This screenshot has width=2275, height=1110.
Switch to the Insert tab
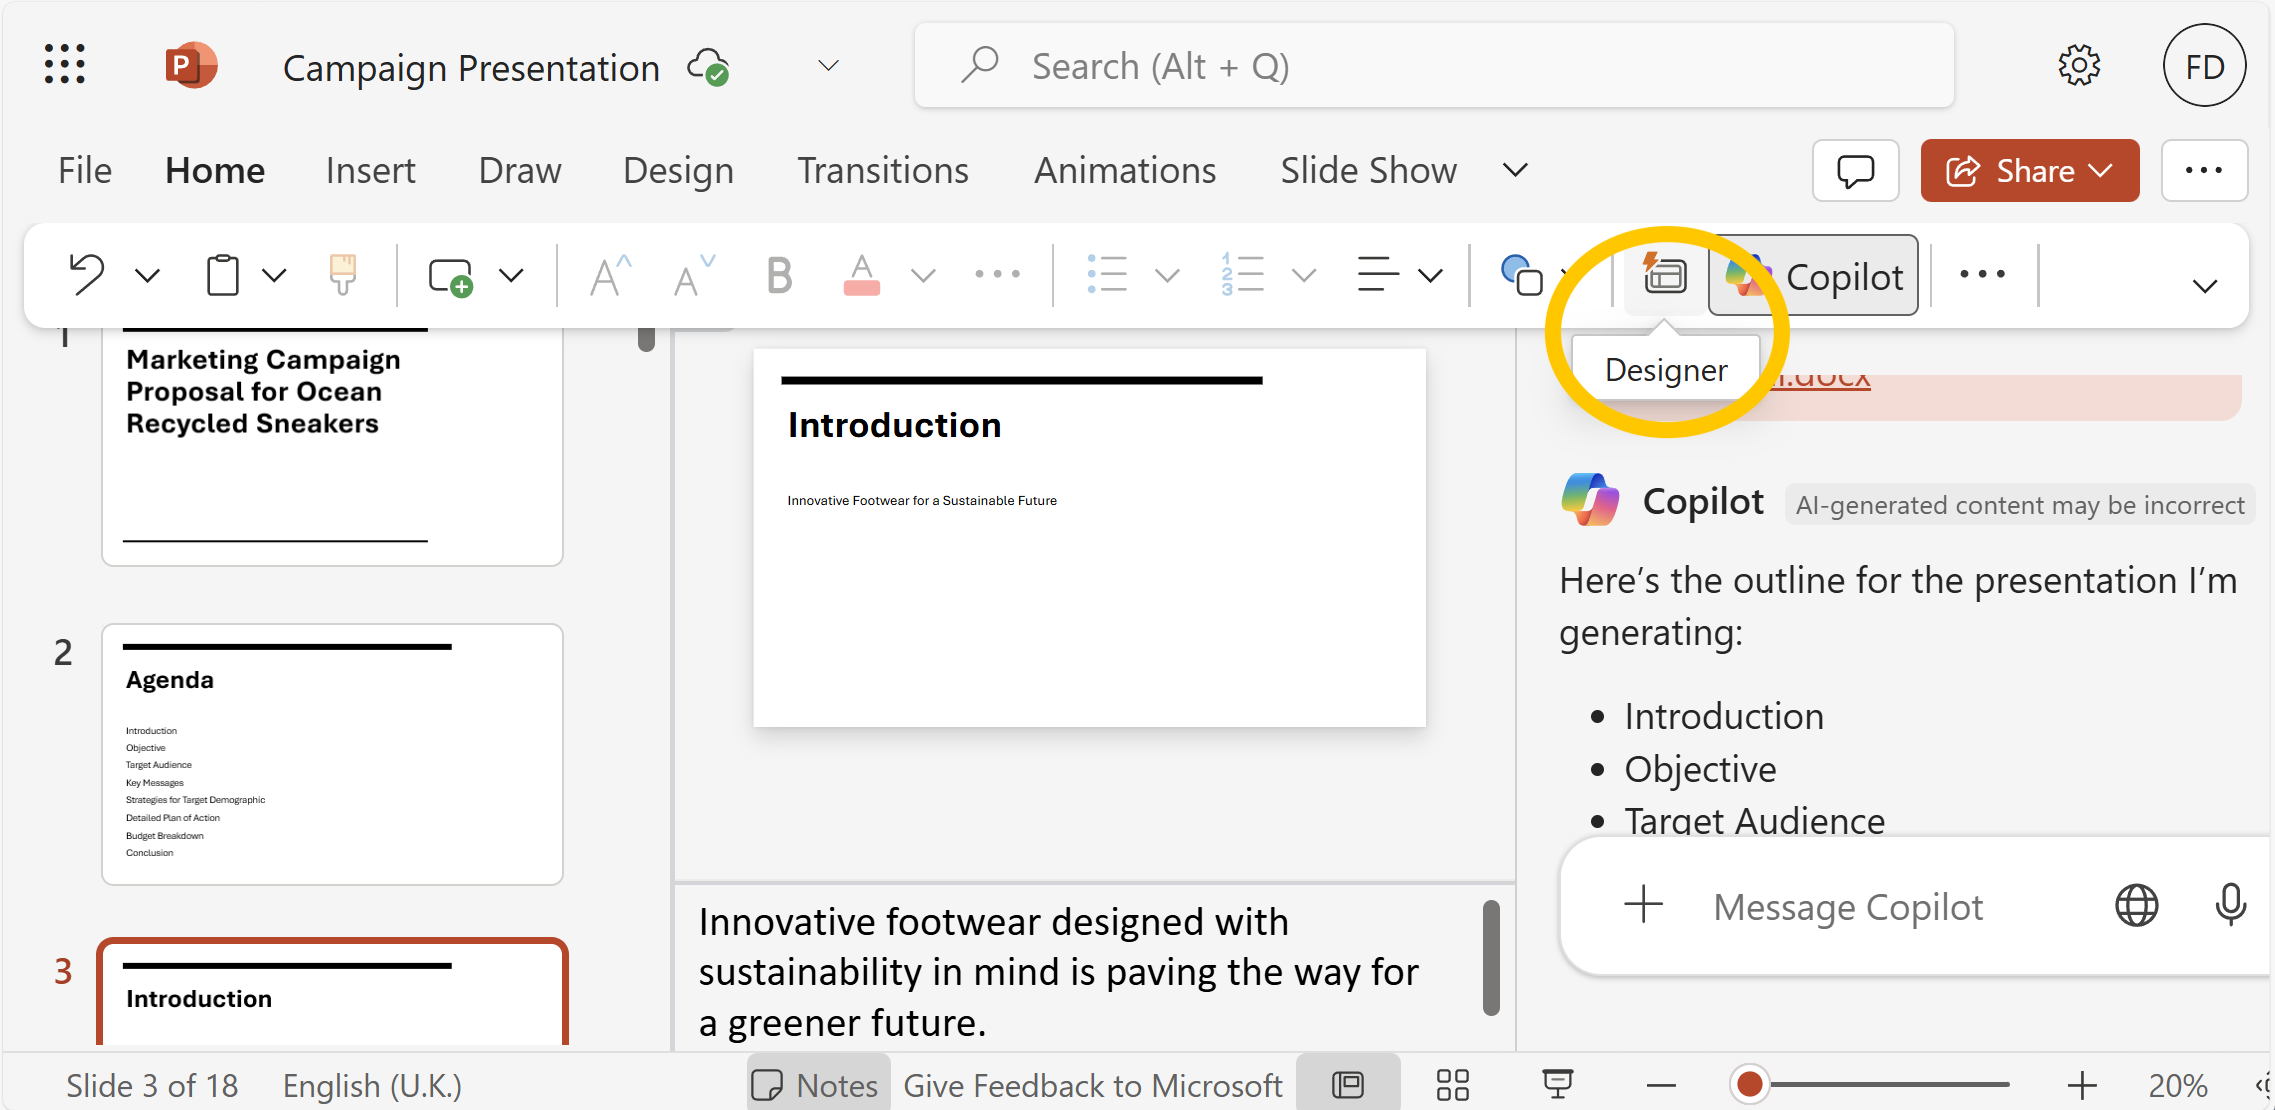tap(370, 171)
